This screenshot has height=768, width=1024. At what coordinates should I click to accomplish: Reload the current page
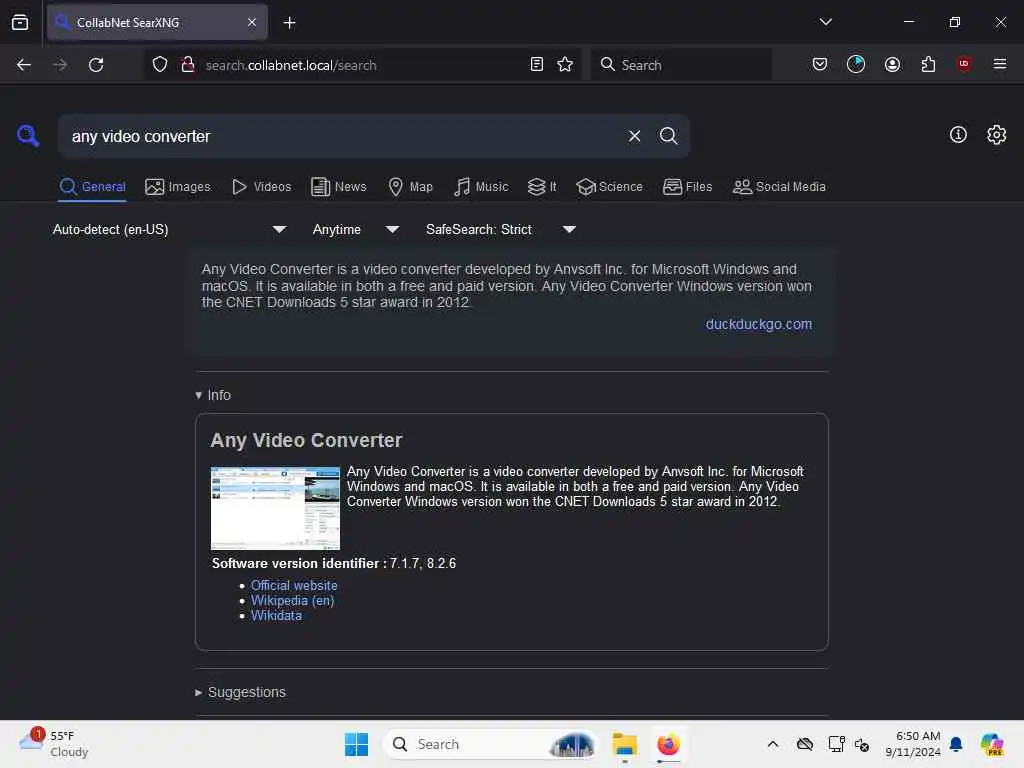click(96, 65)
